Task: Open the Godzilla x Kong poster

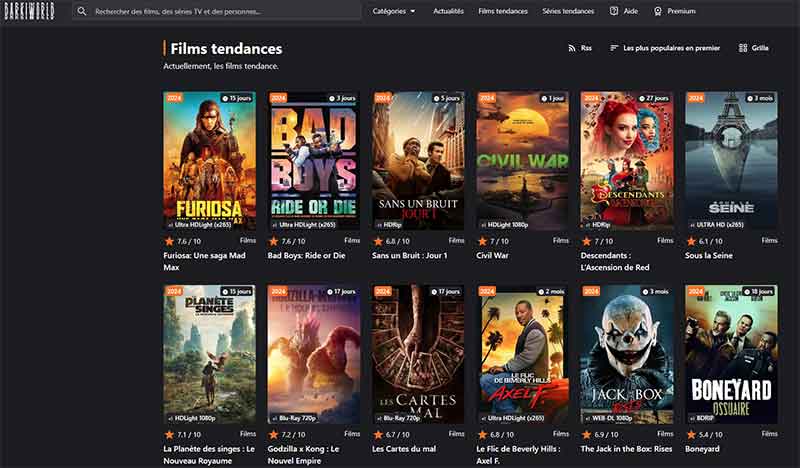Action: (313, 354)
